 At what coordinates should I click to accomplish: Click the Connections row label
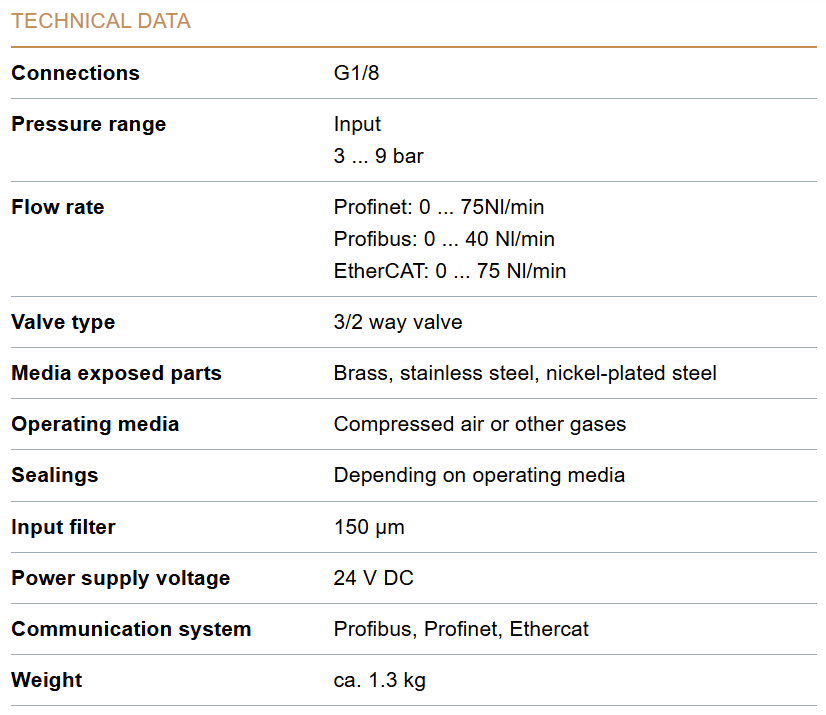75,73
